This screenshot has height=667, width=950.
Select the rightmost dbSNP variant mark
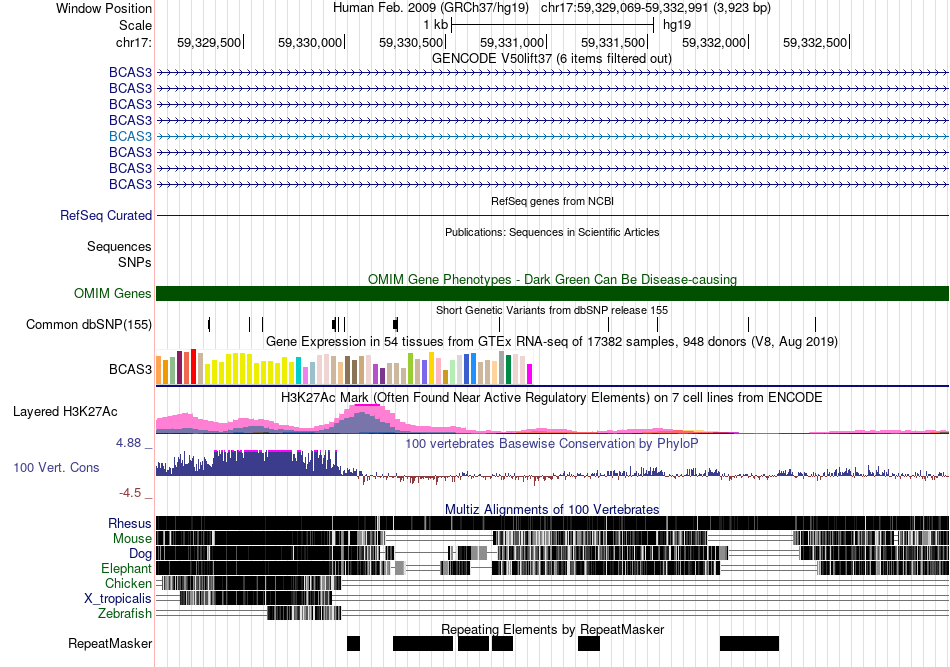815,324
